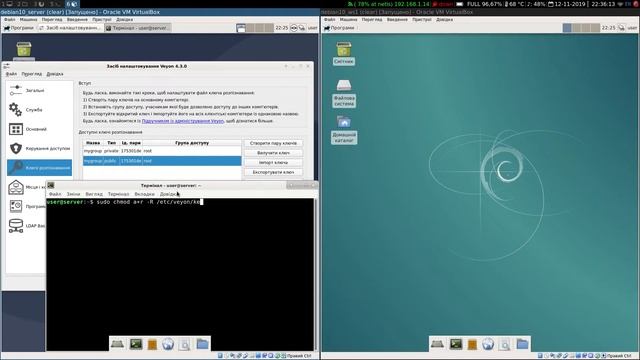Select the mygroup private key row

pyautogui.click(x=162, y=151)
